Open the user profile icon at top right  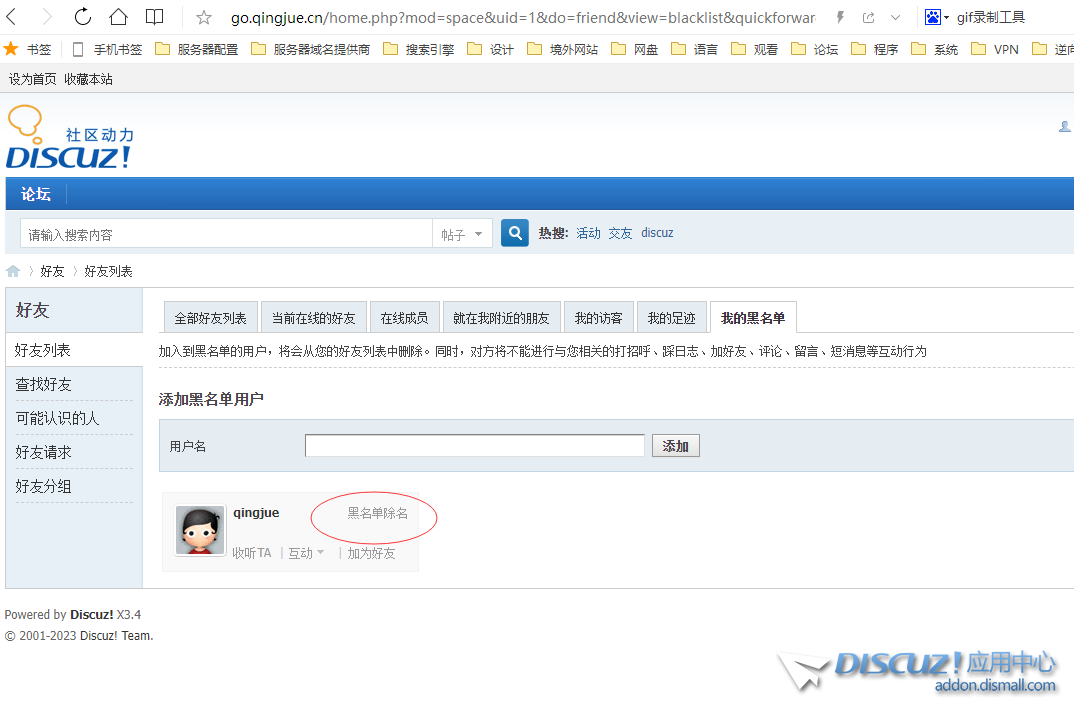click(x=1064, y=127)
